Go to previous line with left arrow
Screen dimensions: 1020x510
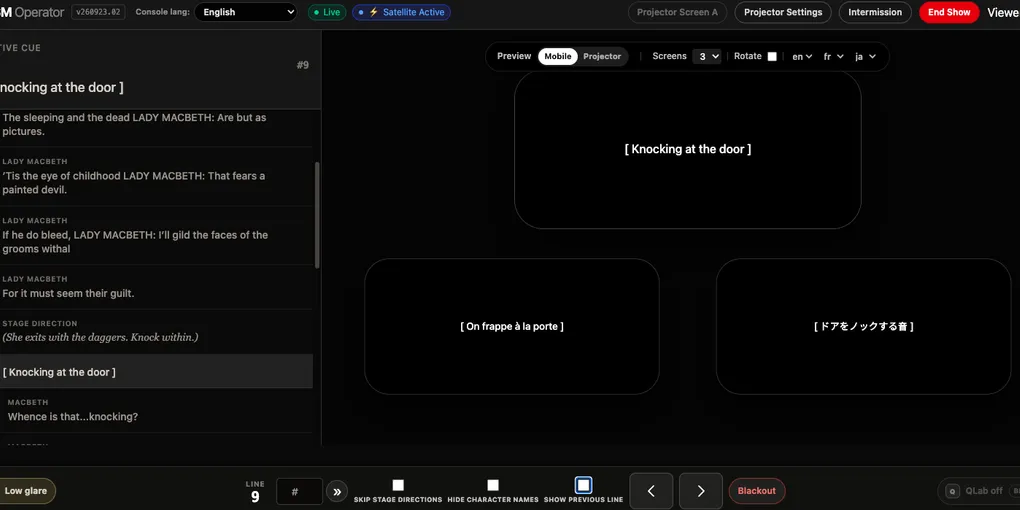pyautogui.click(x=651, y=491)
